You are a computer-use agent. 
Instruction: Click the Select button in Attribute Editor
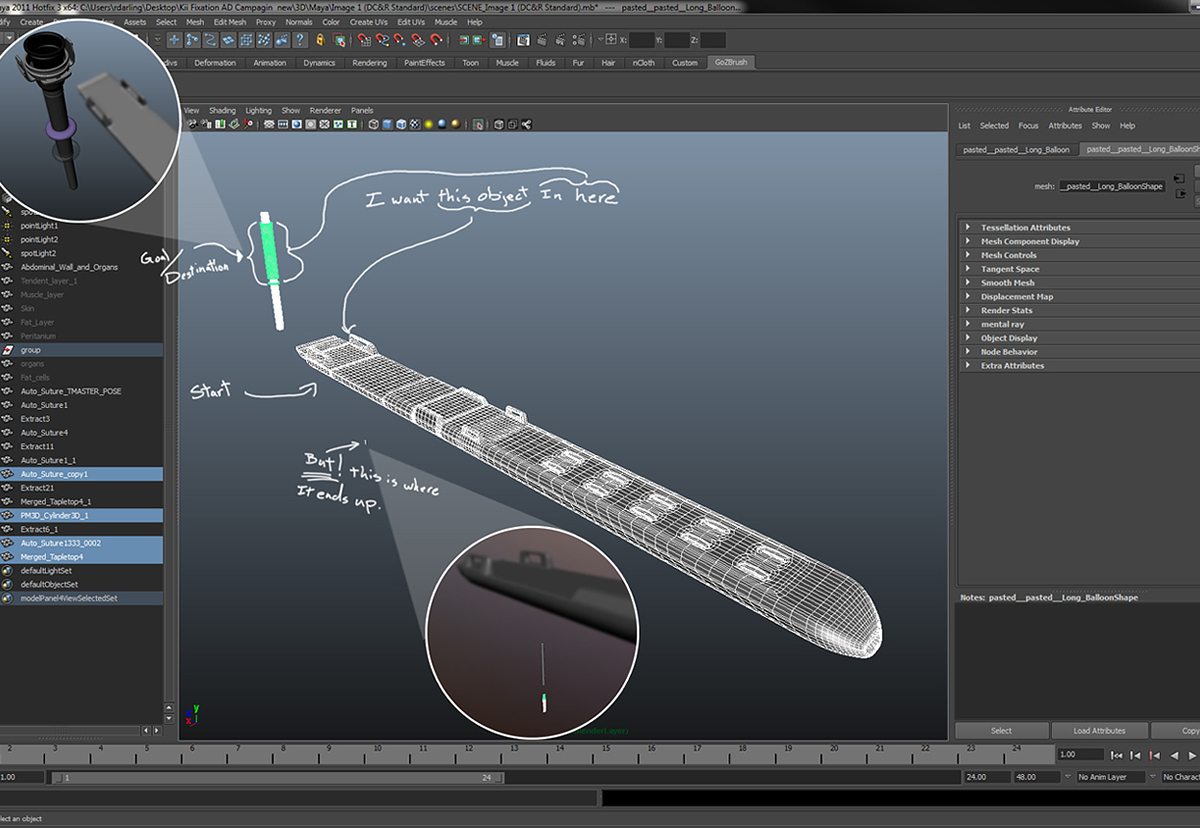(1002, 731)
